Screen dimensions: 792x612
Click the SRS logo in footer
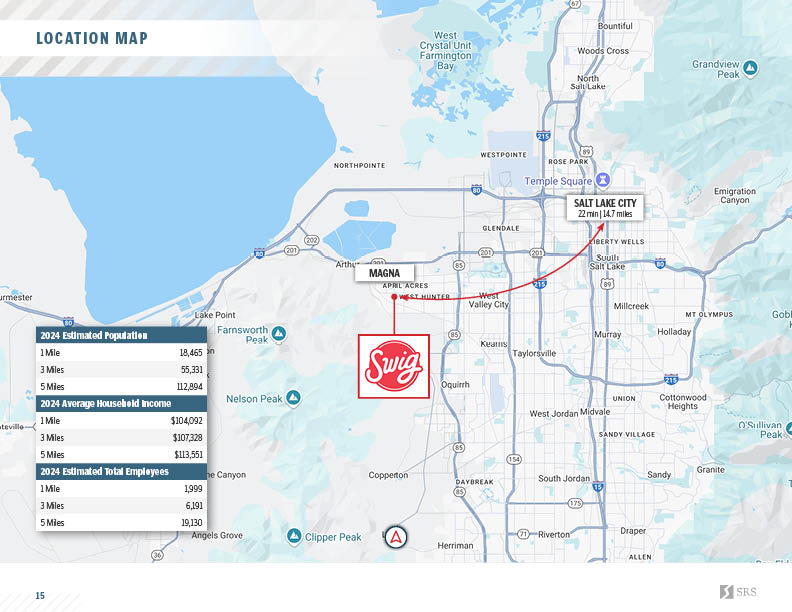pos(738,592)
